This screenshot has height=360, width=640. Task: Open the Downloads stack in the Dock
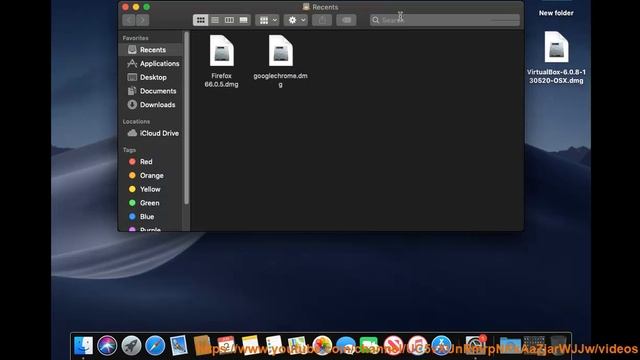point(509,345)
